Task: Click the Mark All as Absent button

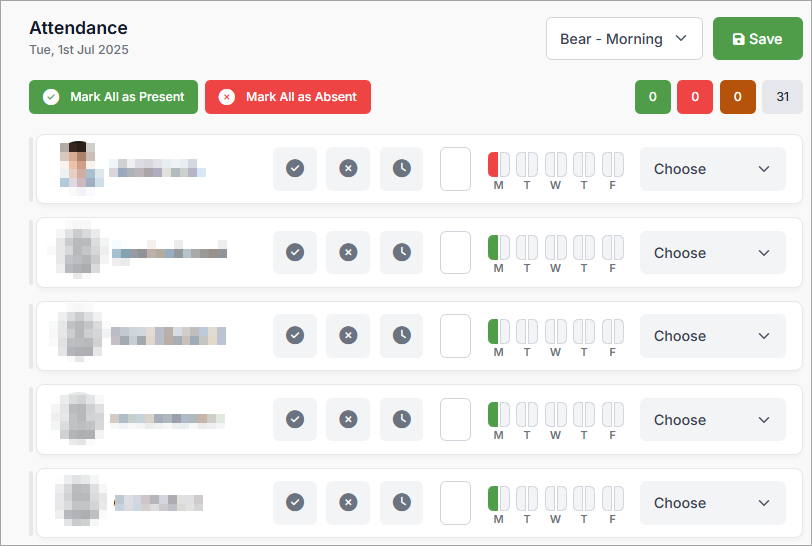Action: tap(288, 97)
